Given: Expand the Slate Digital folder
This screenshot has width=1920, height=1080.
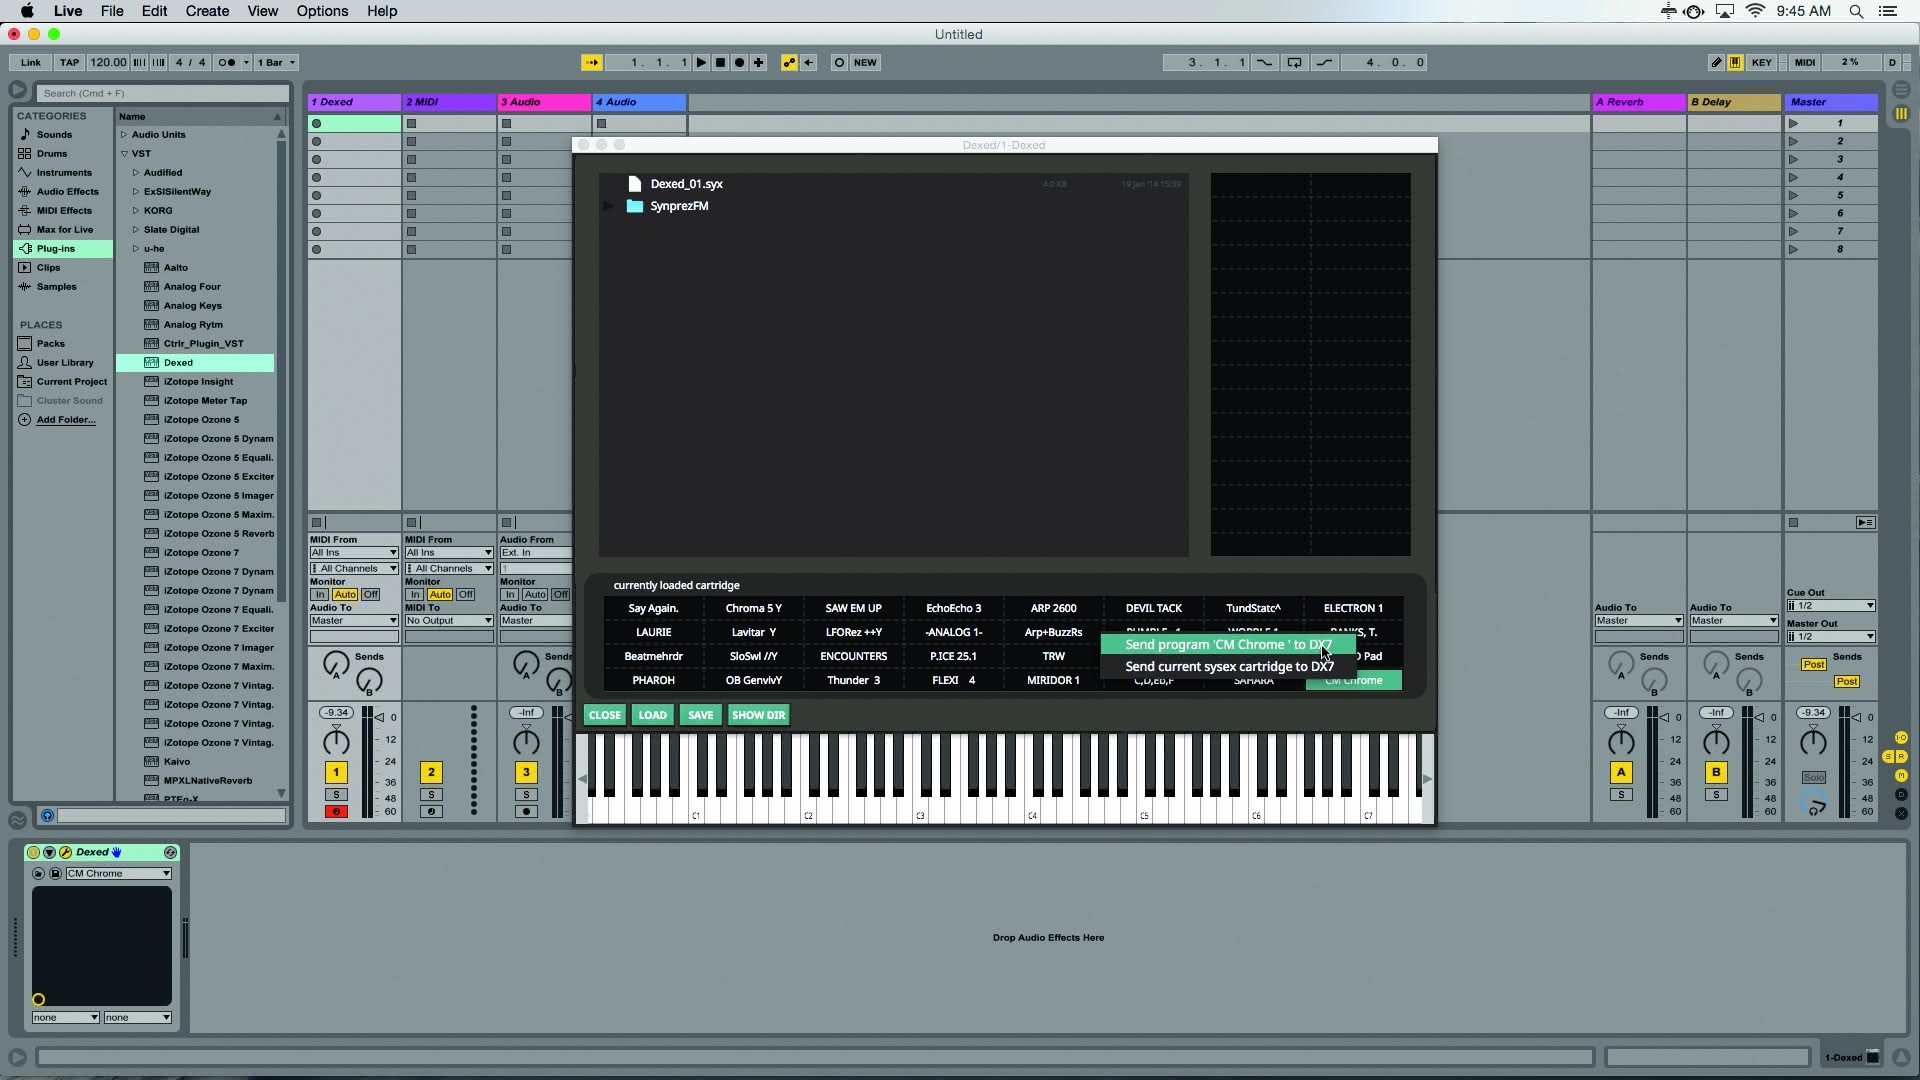Looking at the screenshot, I should (x=136, y=229).
